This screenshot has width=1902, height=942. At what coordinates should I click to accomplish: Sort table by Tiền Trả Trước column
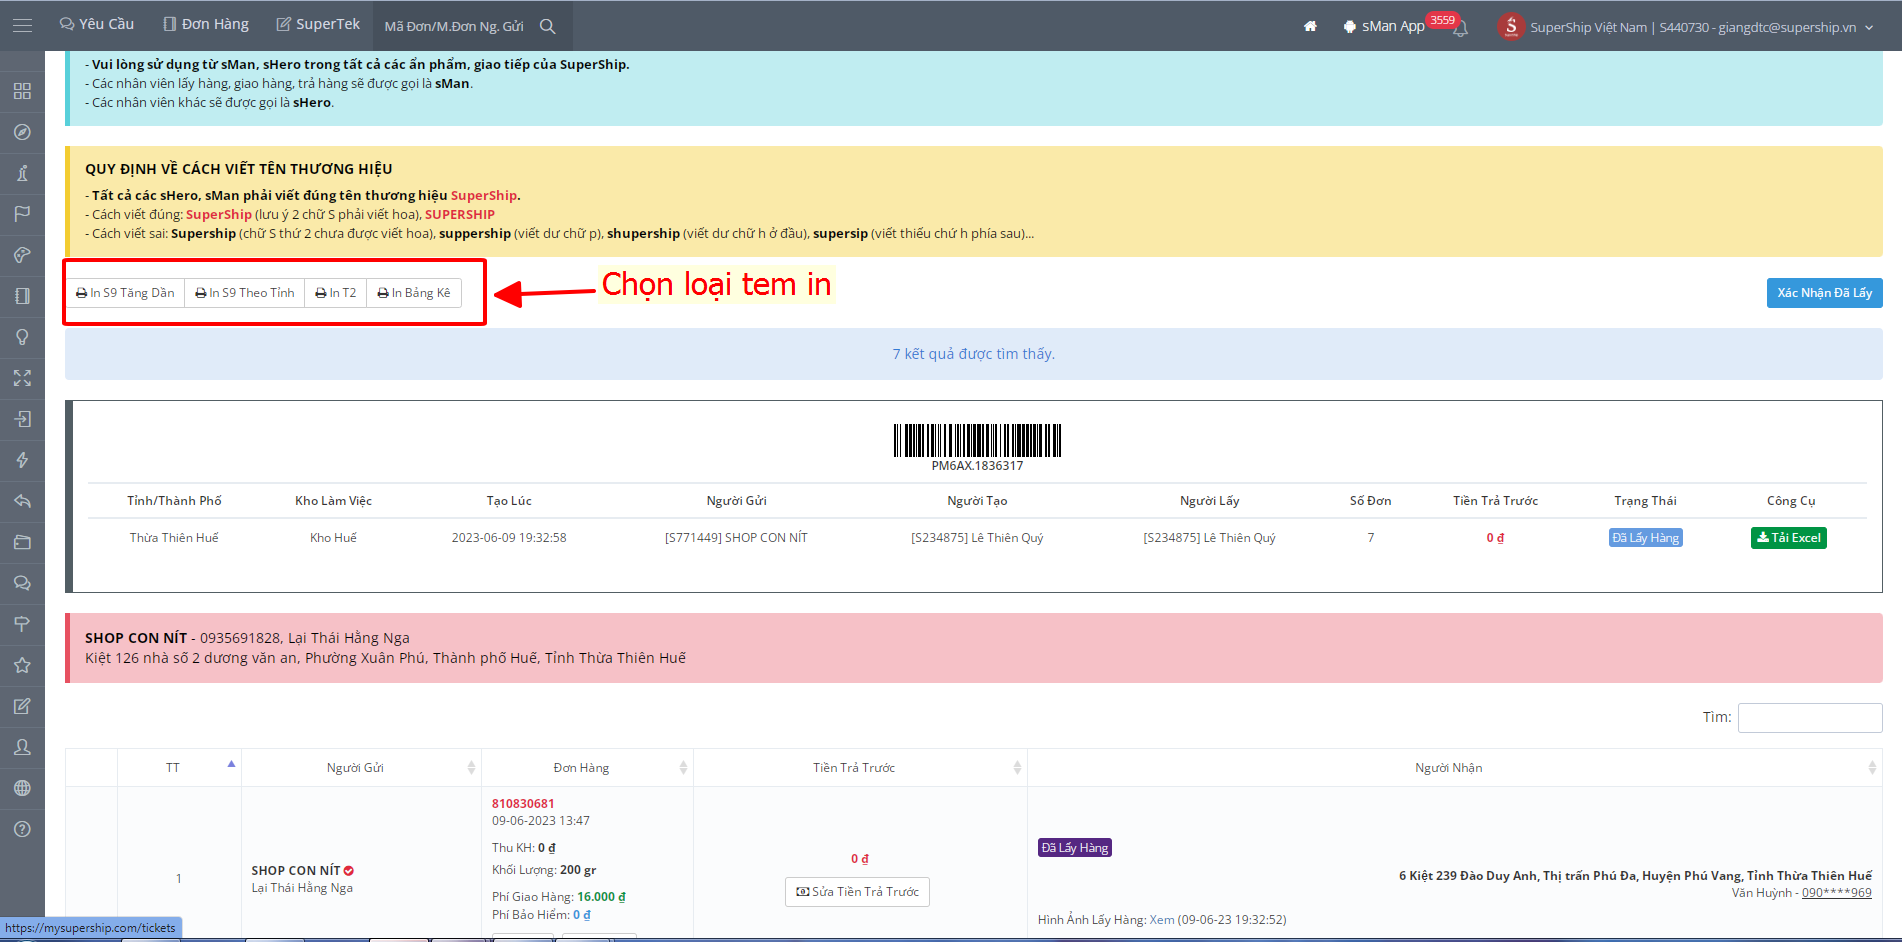(860, 767)
